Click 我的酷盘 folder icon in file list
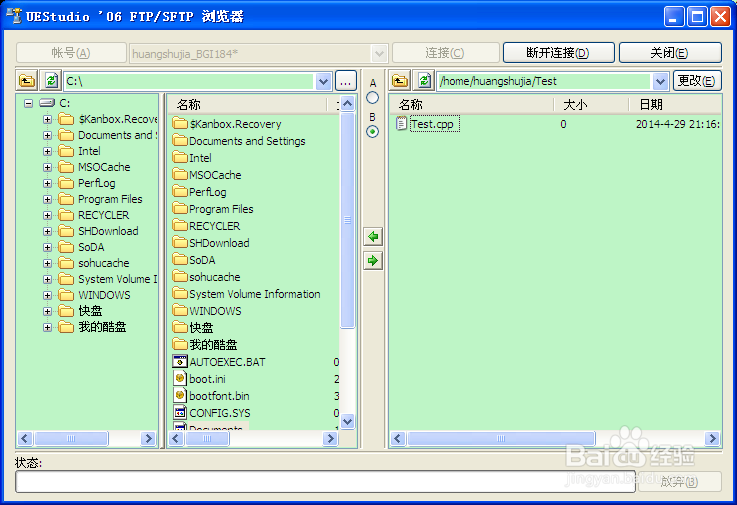The width and height of the screenshot is (737, 505). pos(180,344)
